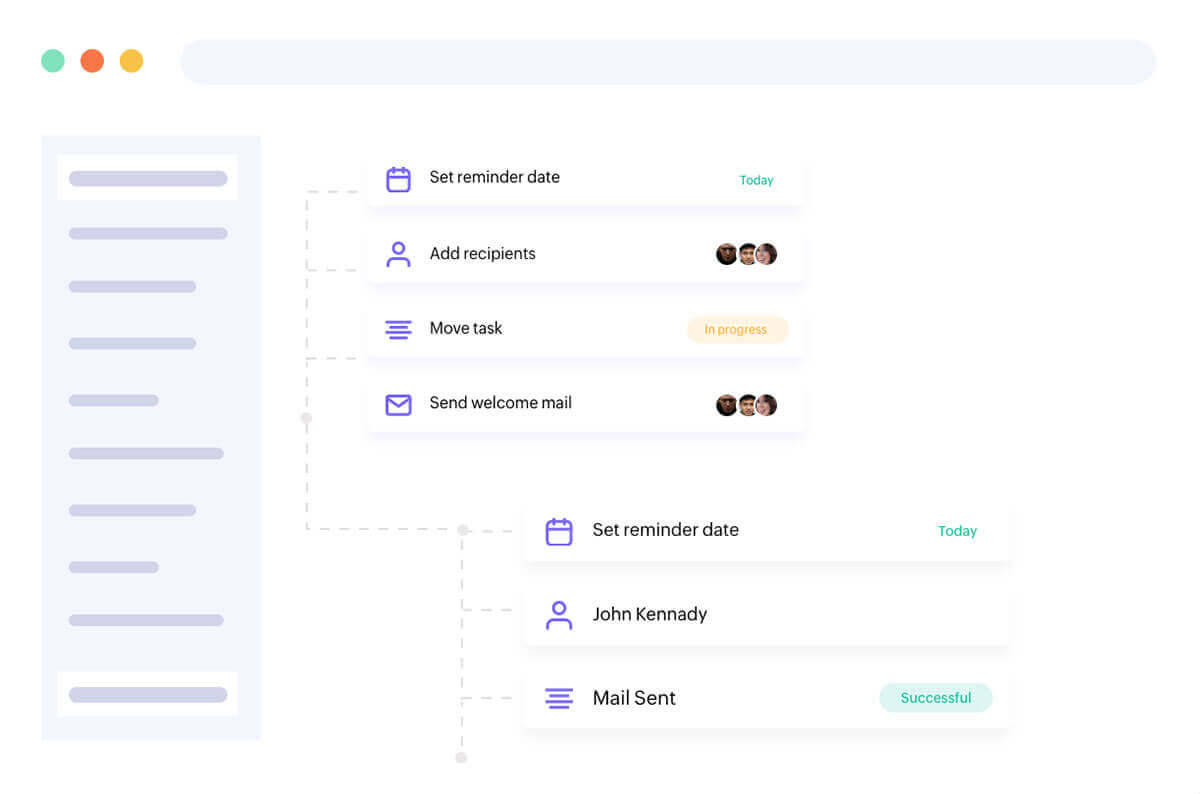
Task: Click the Today badge on Set reminder date
Action: click(756, 180)
